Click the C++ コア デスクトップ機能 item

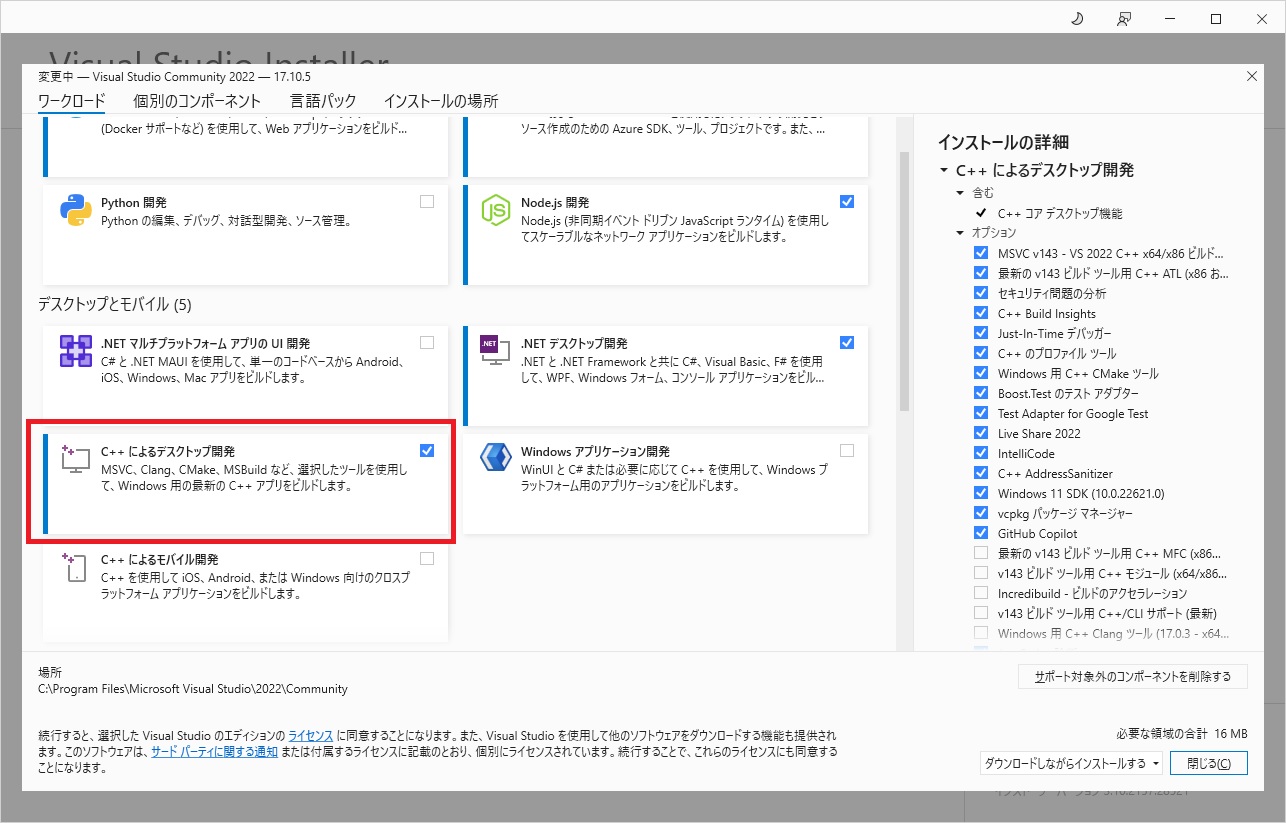point(1060,213)
